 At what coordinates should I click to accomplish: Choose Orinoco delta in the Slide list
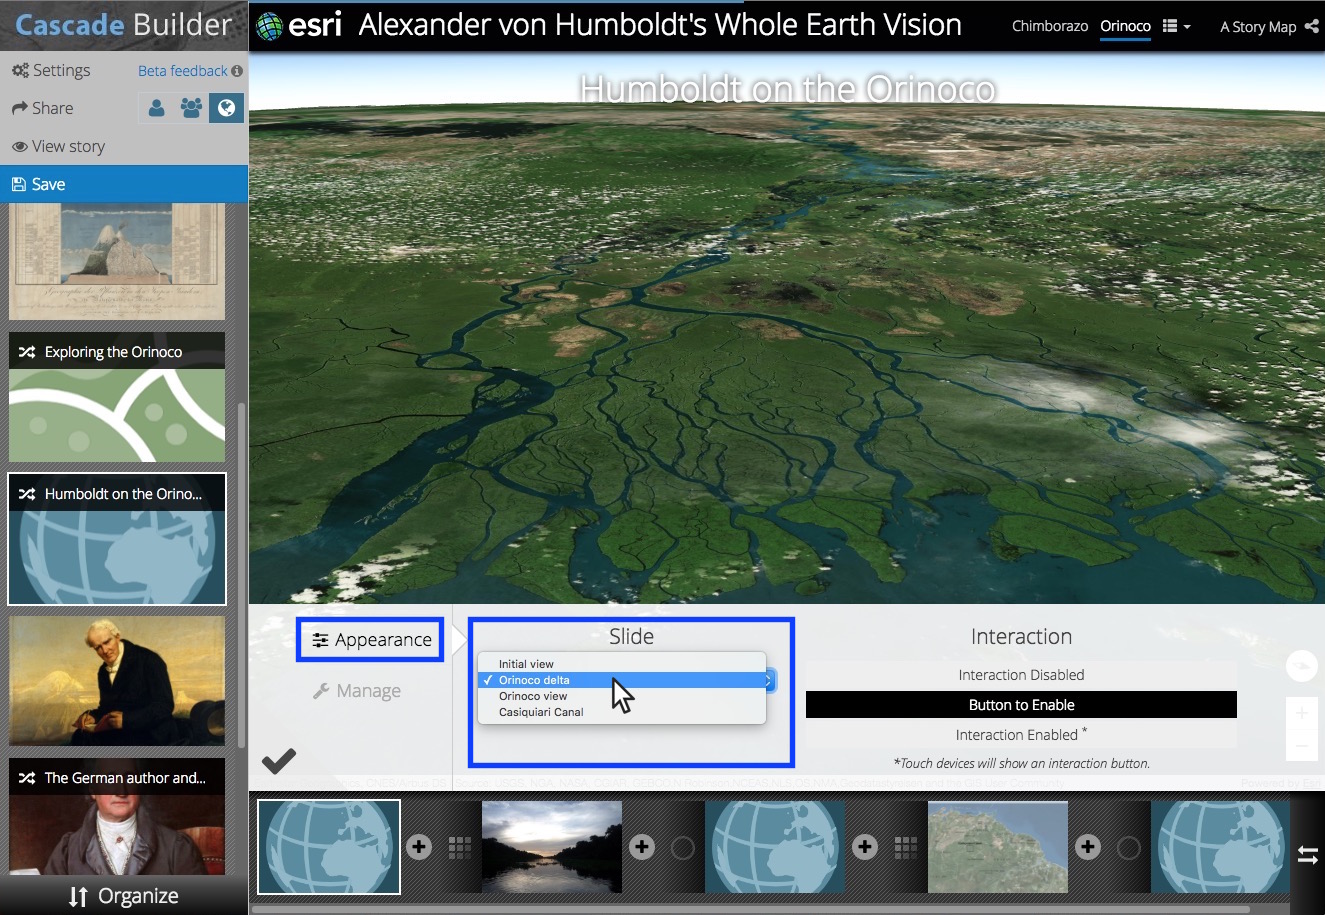(622, 680)
